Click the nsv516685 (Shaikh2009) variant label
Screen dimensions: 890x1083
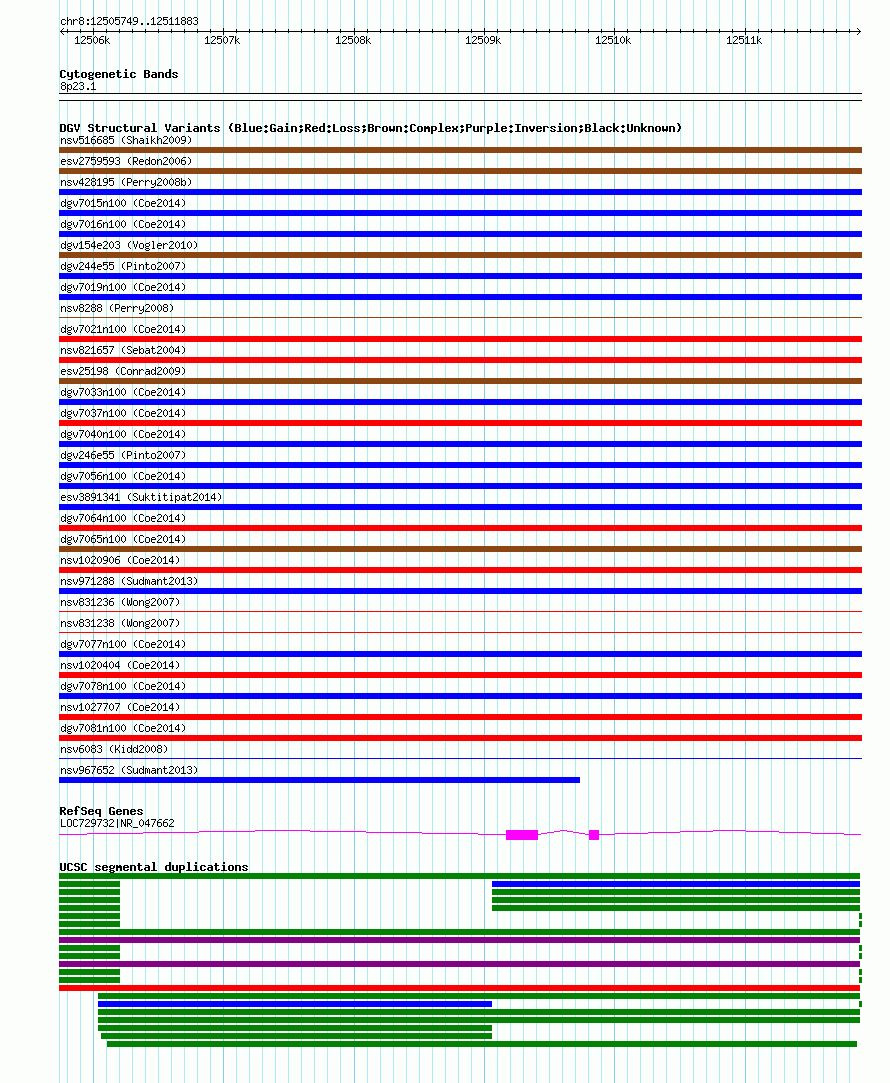(126, 140)
